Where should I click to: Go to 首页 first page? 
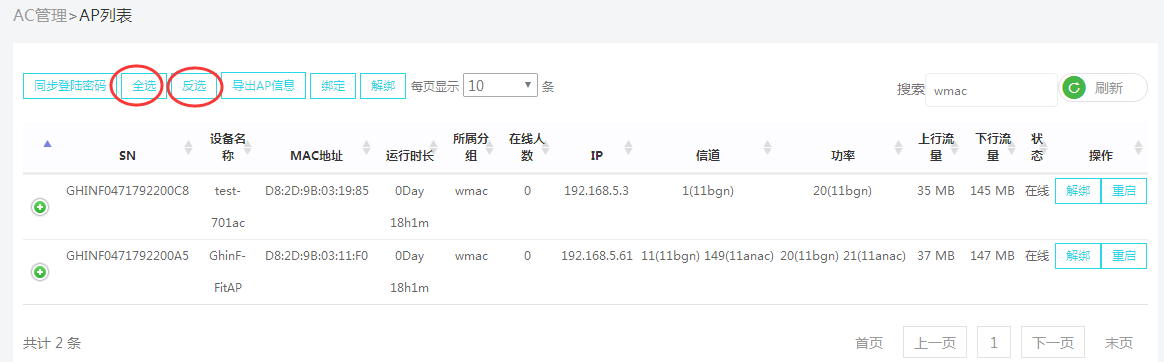click(869, 343)
